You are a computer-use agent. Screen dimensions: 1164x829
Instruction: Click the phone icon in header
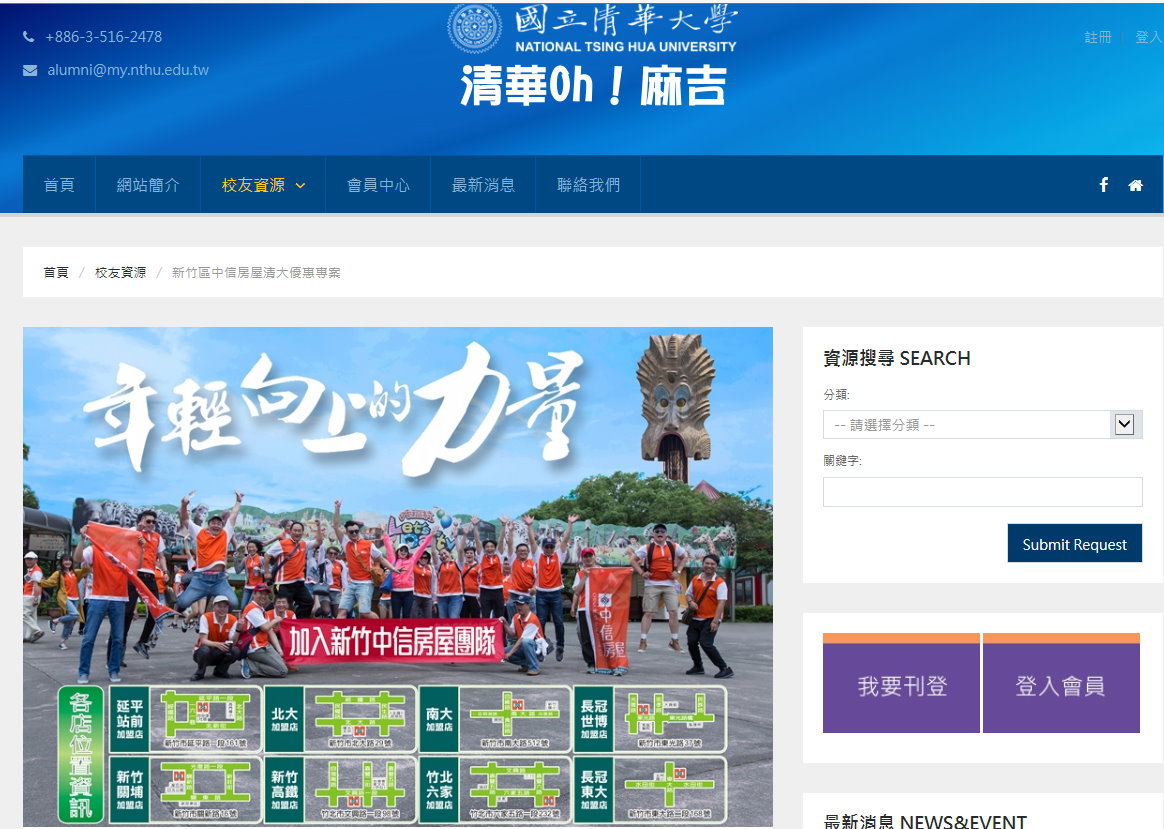click(28, 36)
